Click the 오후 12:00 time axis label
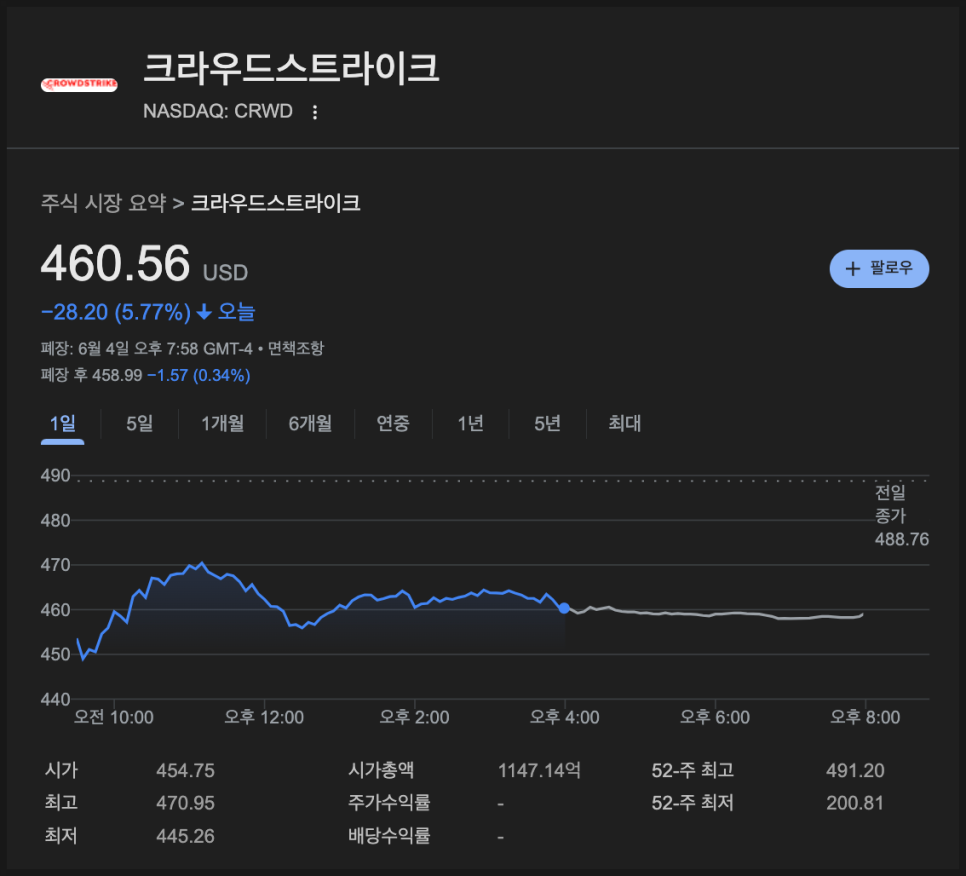This screenshot has width=966, height=876. (x=264, y=718)
